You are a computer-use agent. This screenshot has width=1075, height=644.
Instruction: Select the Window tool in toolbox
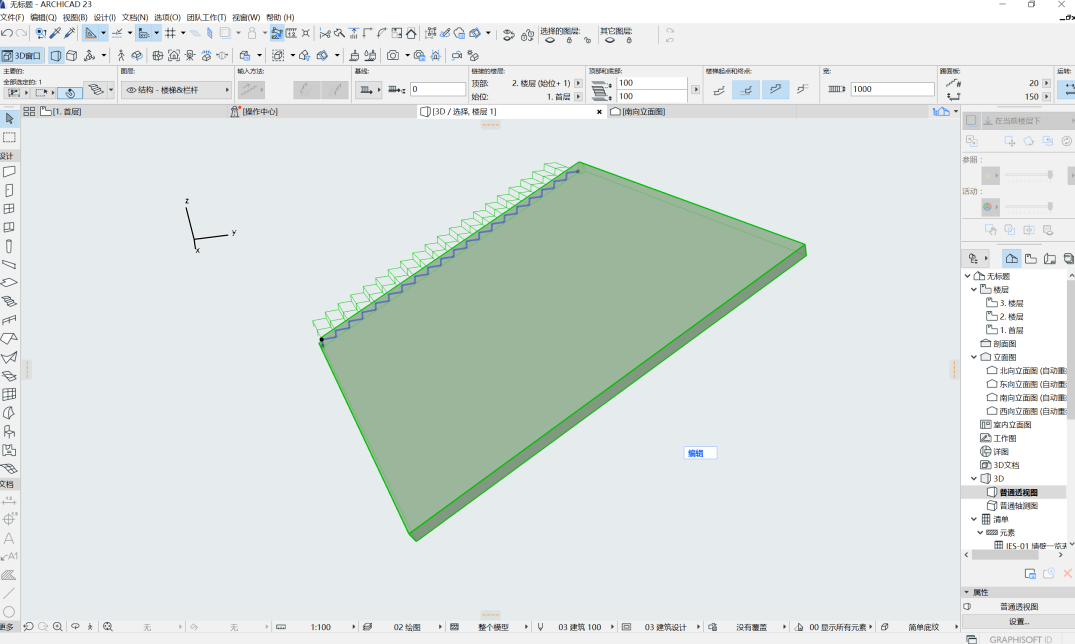pyautogui.click(x=9, y=208)
